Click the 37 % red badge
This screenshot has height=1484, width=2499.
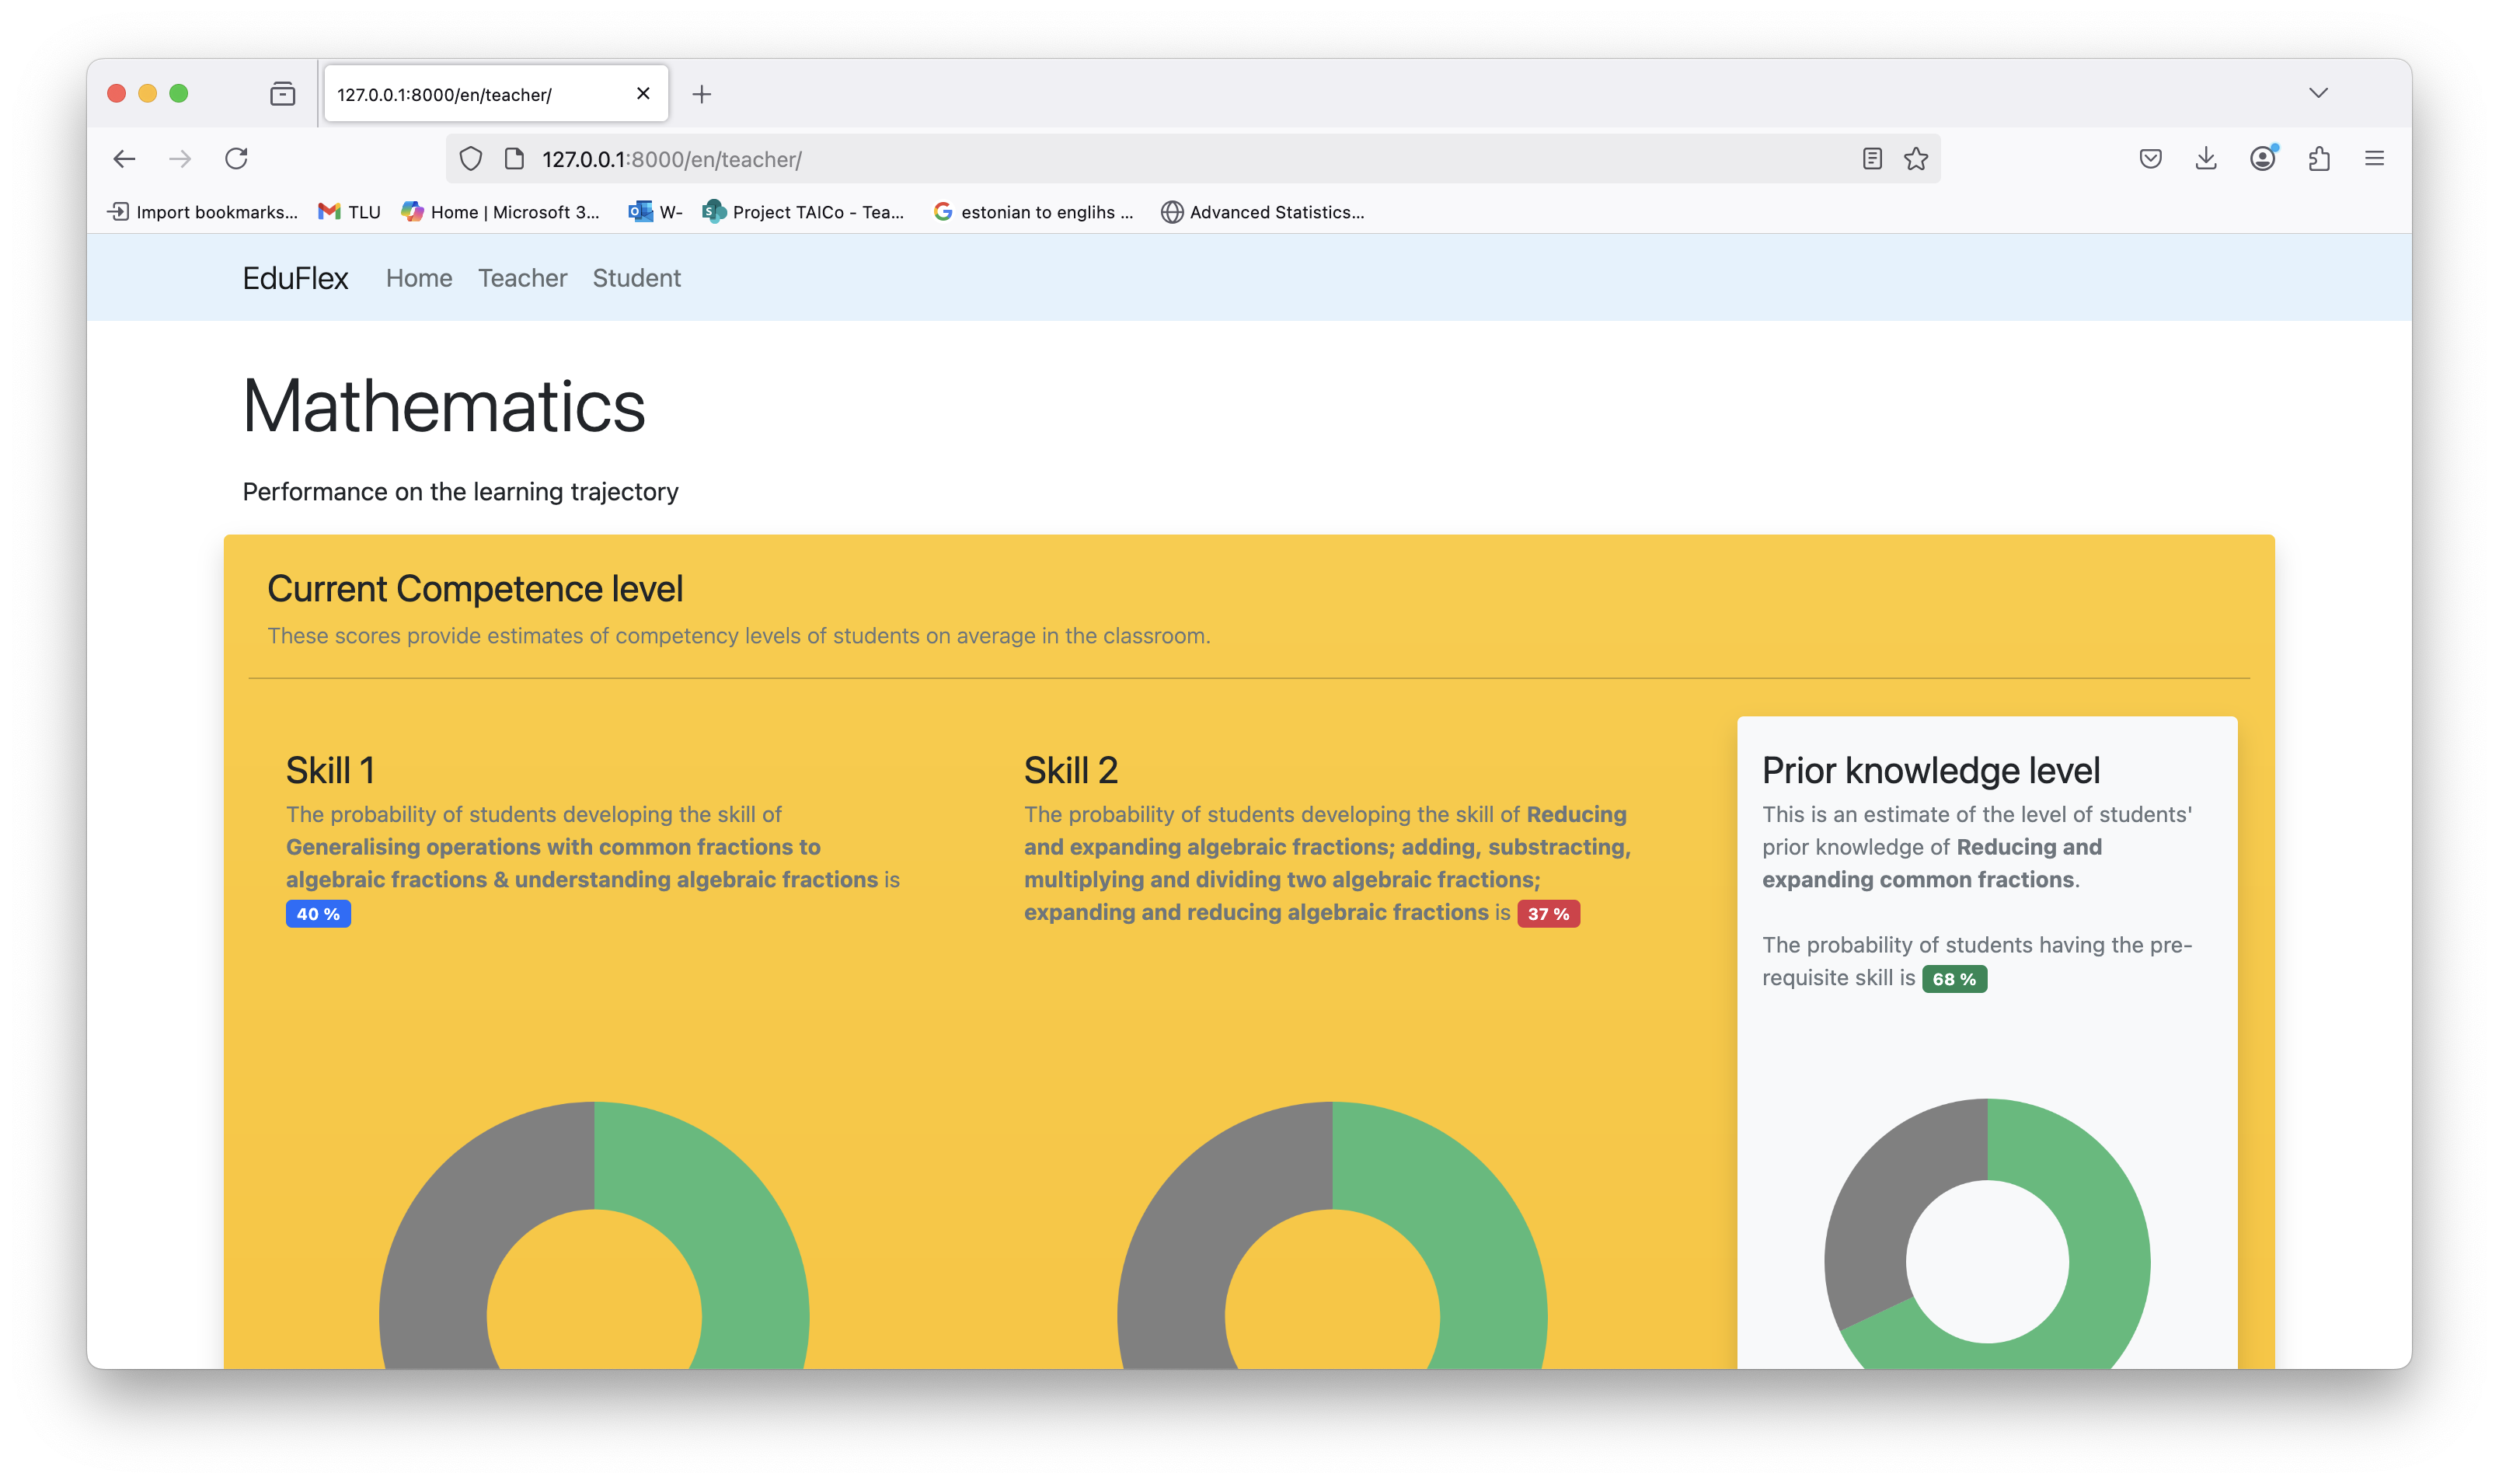click(1548, 914)
